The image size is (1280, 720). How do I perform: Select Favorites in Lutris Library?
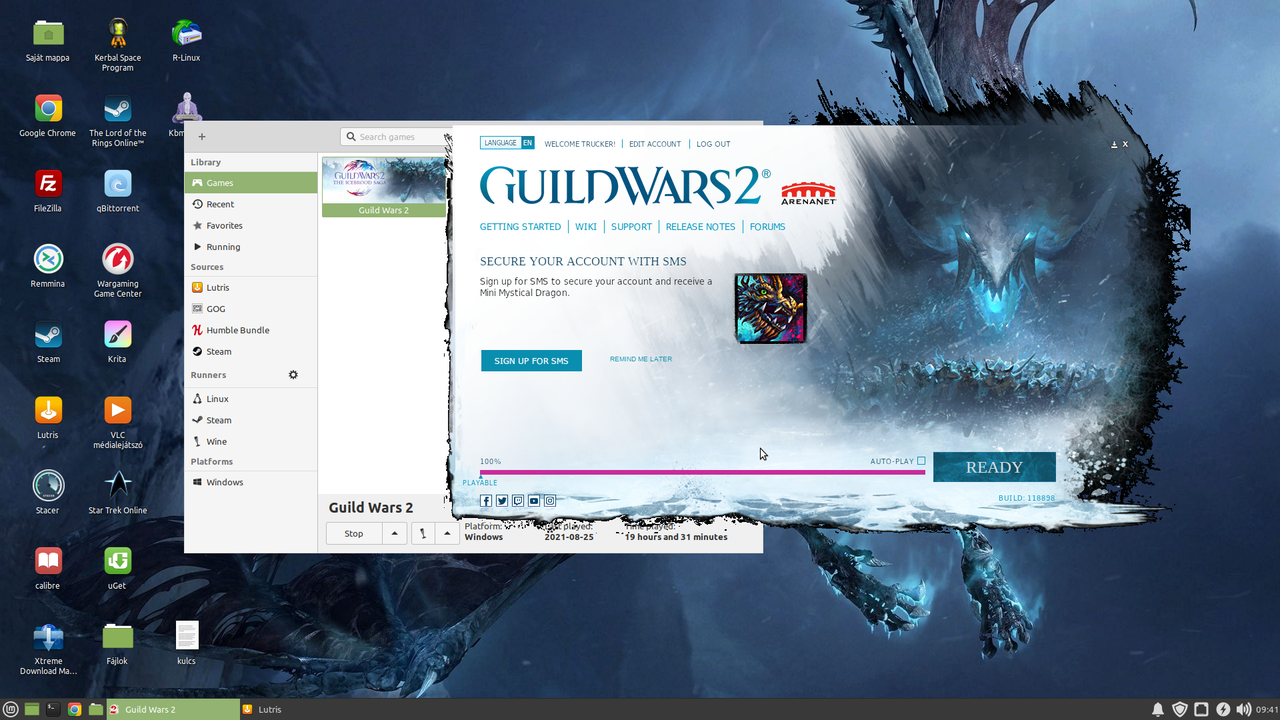point(251,225)
